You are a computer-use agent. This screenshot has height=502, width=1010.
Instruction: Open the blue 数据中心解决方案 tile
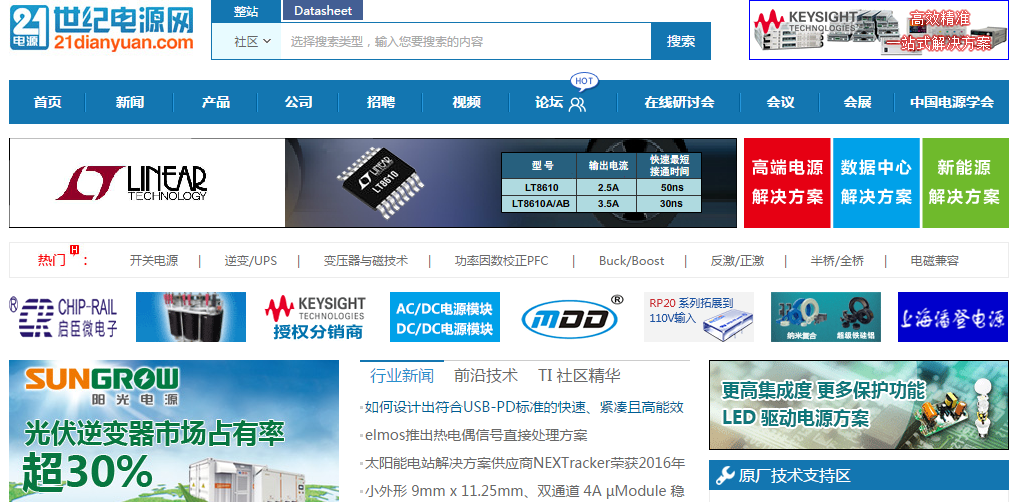click(876, 183)
